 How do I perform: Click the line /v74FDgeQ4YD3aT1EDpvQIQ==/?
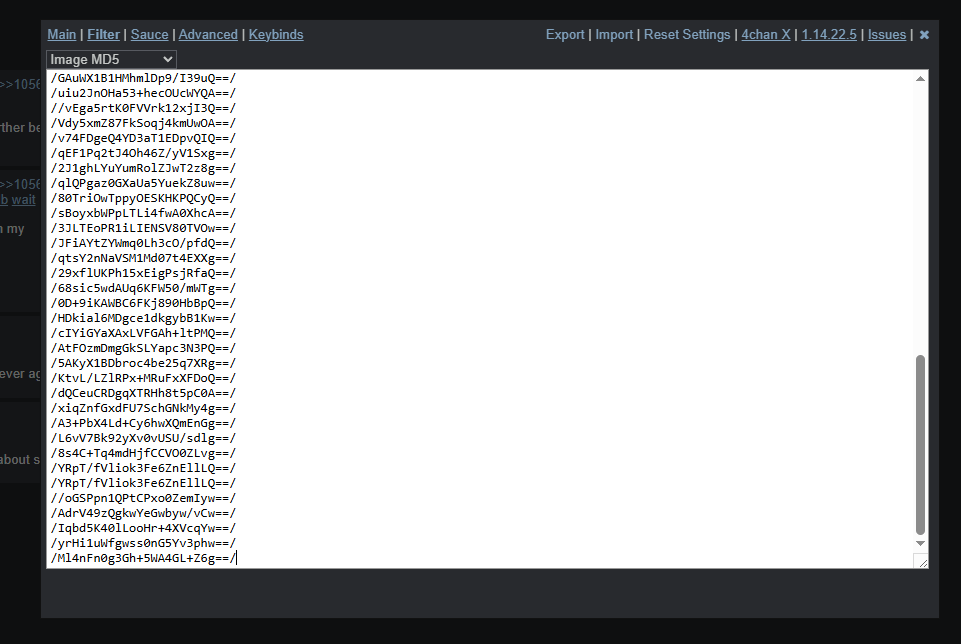tap(143, 138)
